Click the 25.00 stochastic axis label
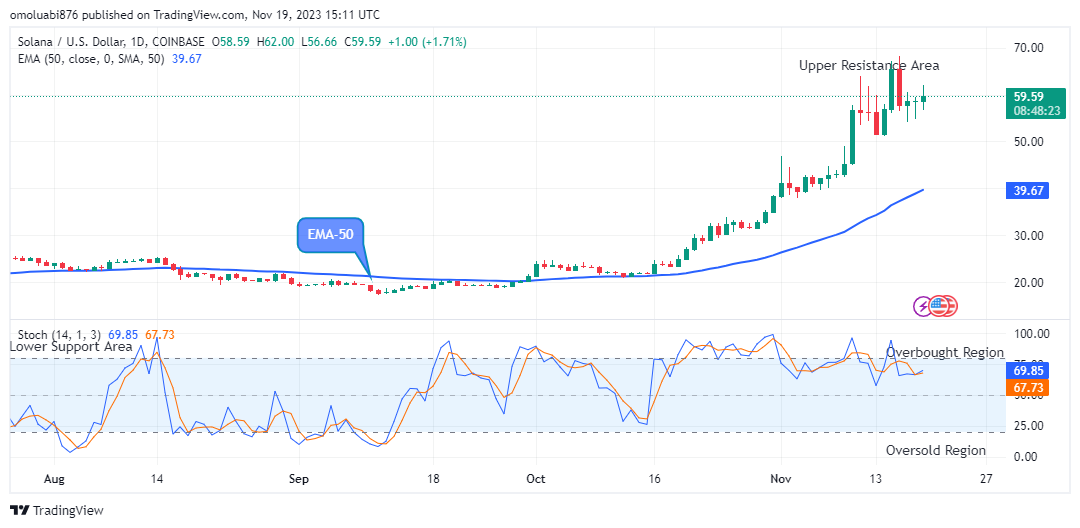Screen dimensions: 1080x528 coord(1027,425)
